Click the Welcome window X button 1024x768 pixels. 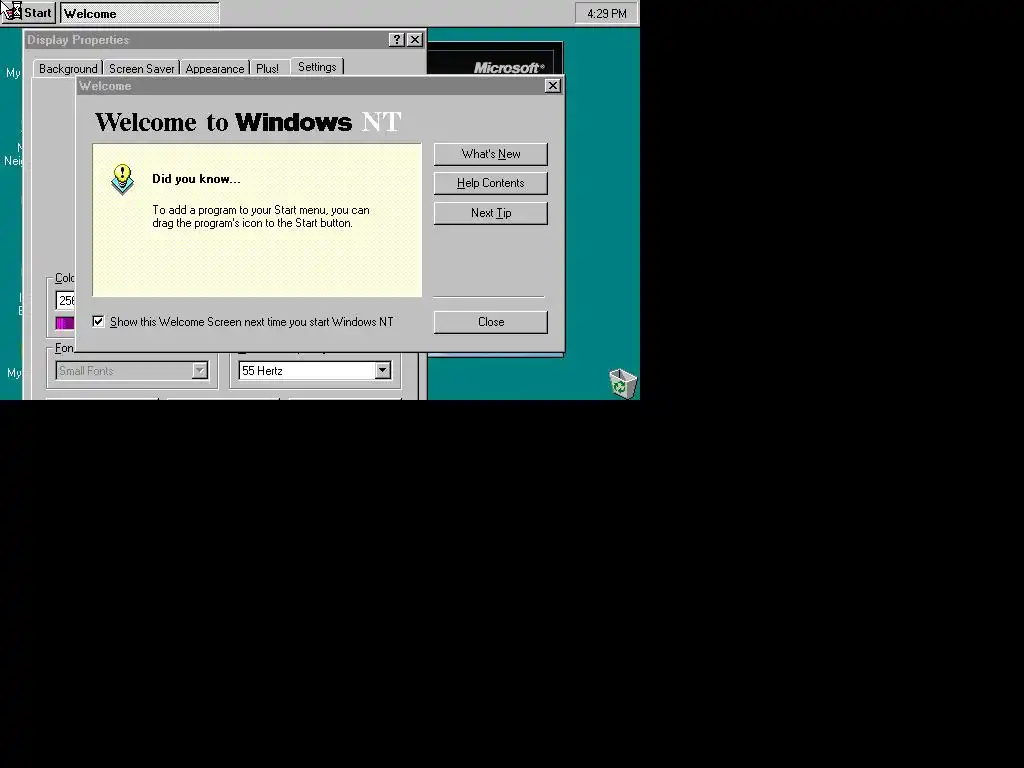point(552,86)
